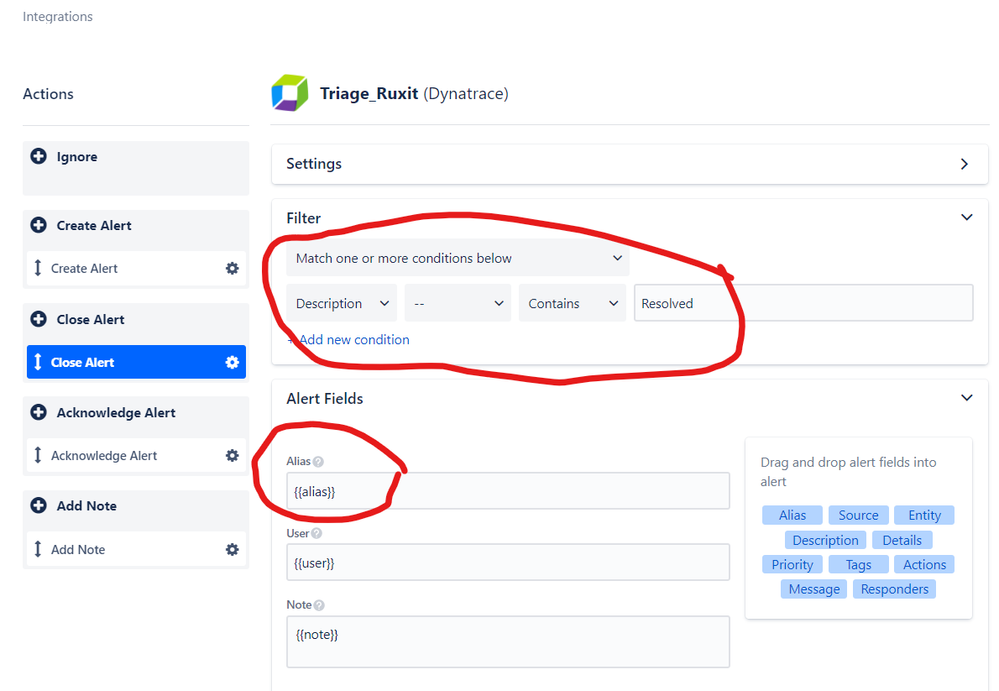Click the reorder arrows on Add Note row
Image resolution: width=999 pixels, height=691 pixels.
coord(38,549)
